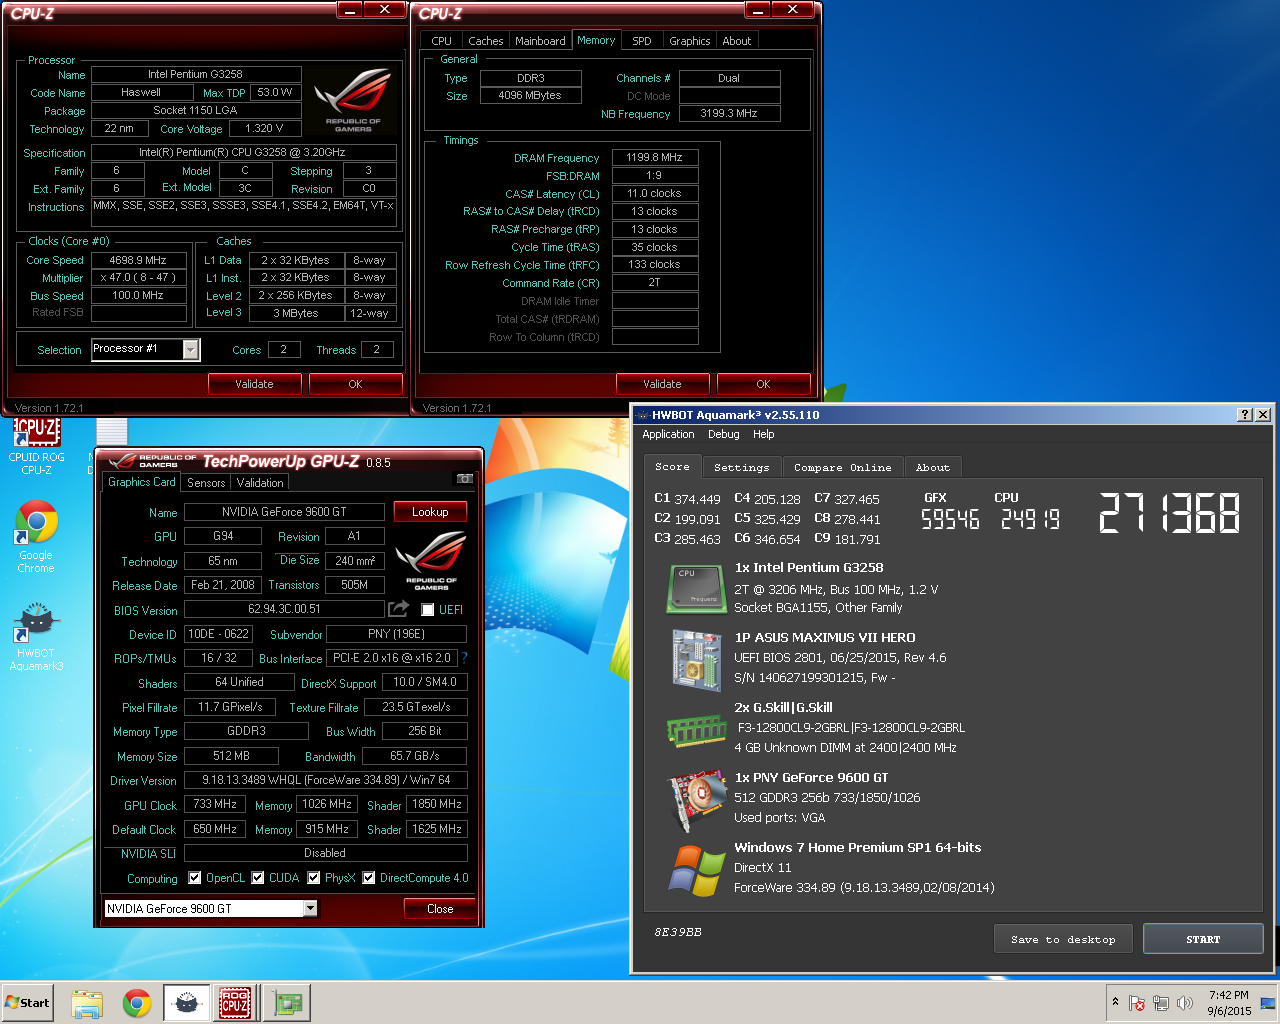Open the Sensors tab in GPU-Z
Screen dimensions: 1280x1024
[206, 483]
